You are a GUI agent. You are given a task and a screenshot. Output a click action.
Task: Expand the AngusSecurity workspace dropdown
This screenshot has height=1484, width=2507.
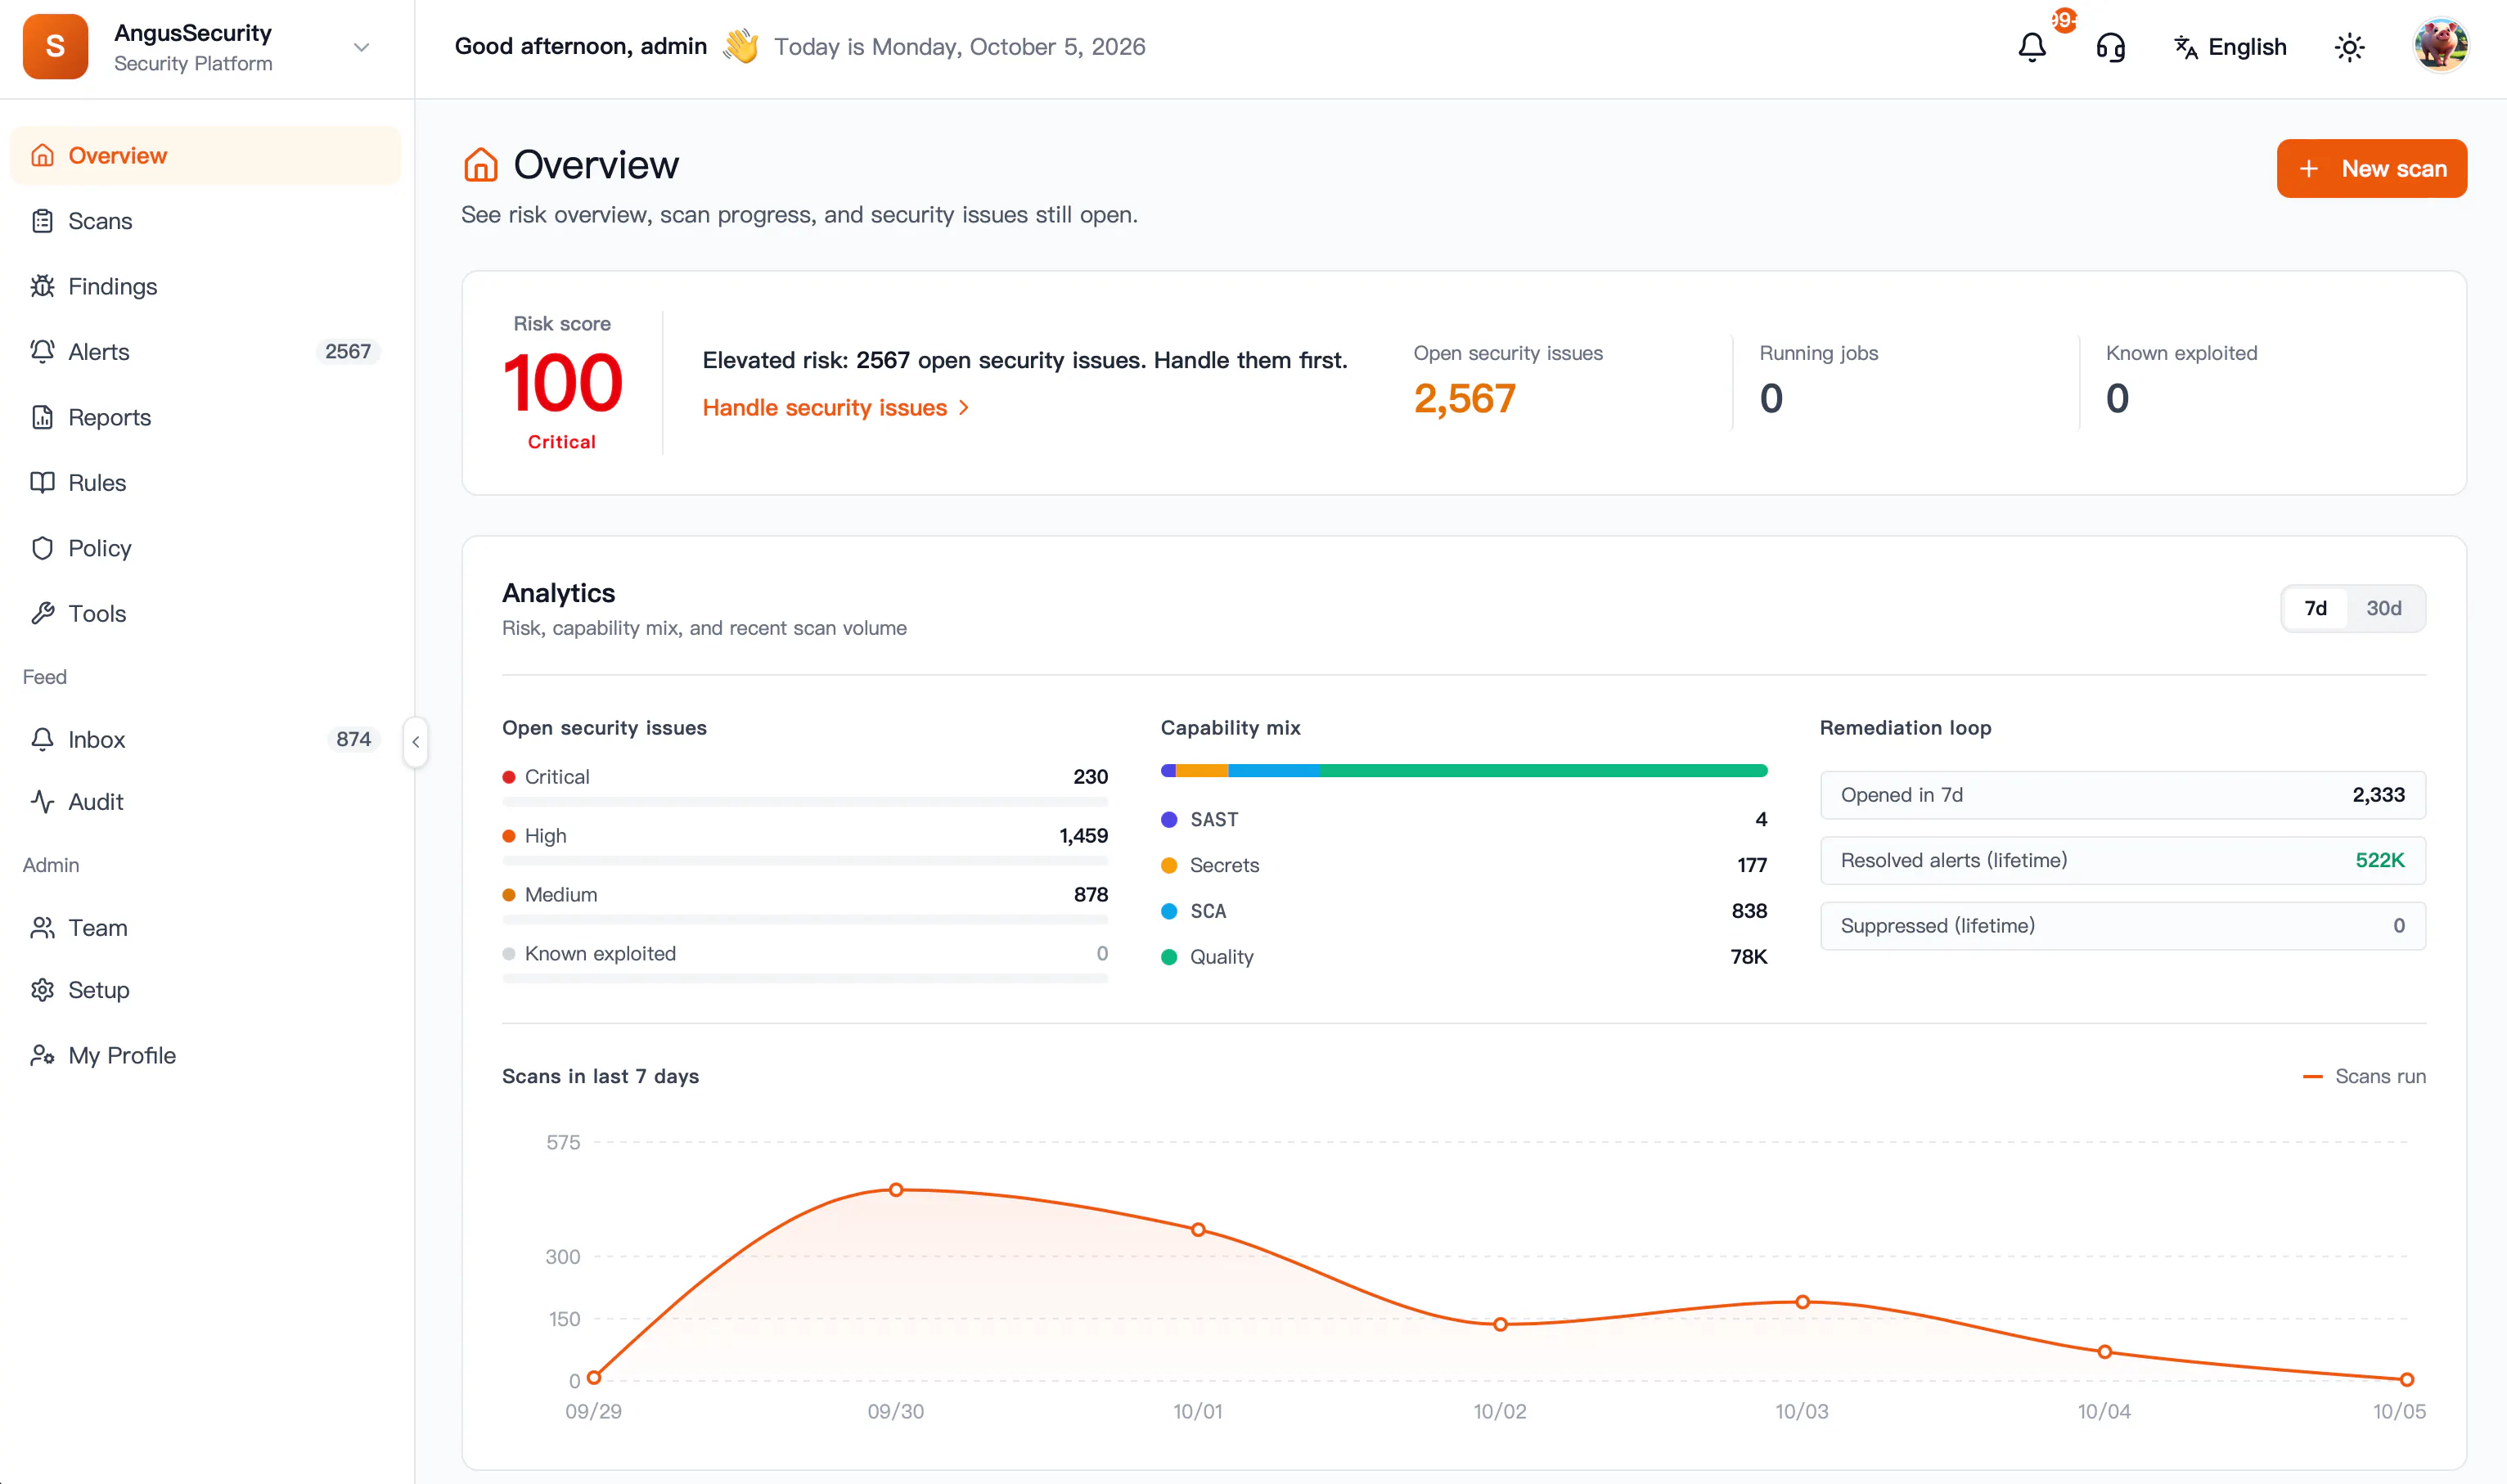361,47
